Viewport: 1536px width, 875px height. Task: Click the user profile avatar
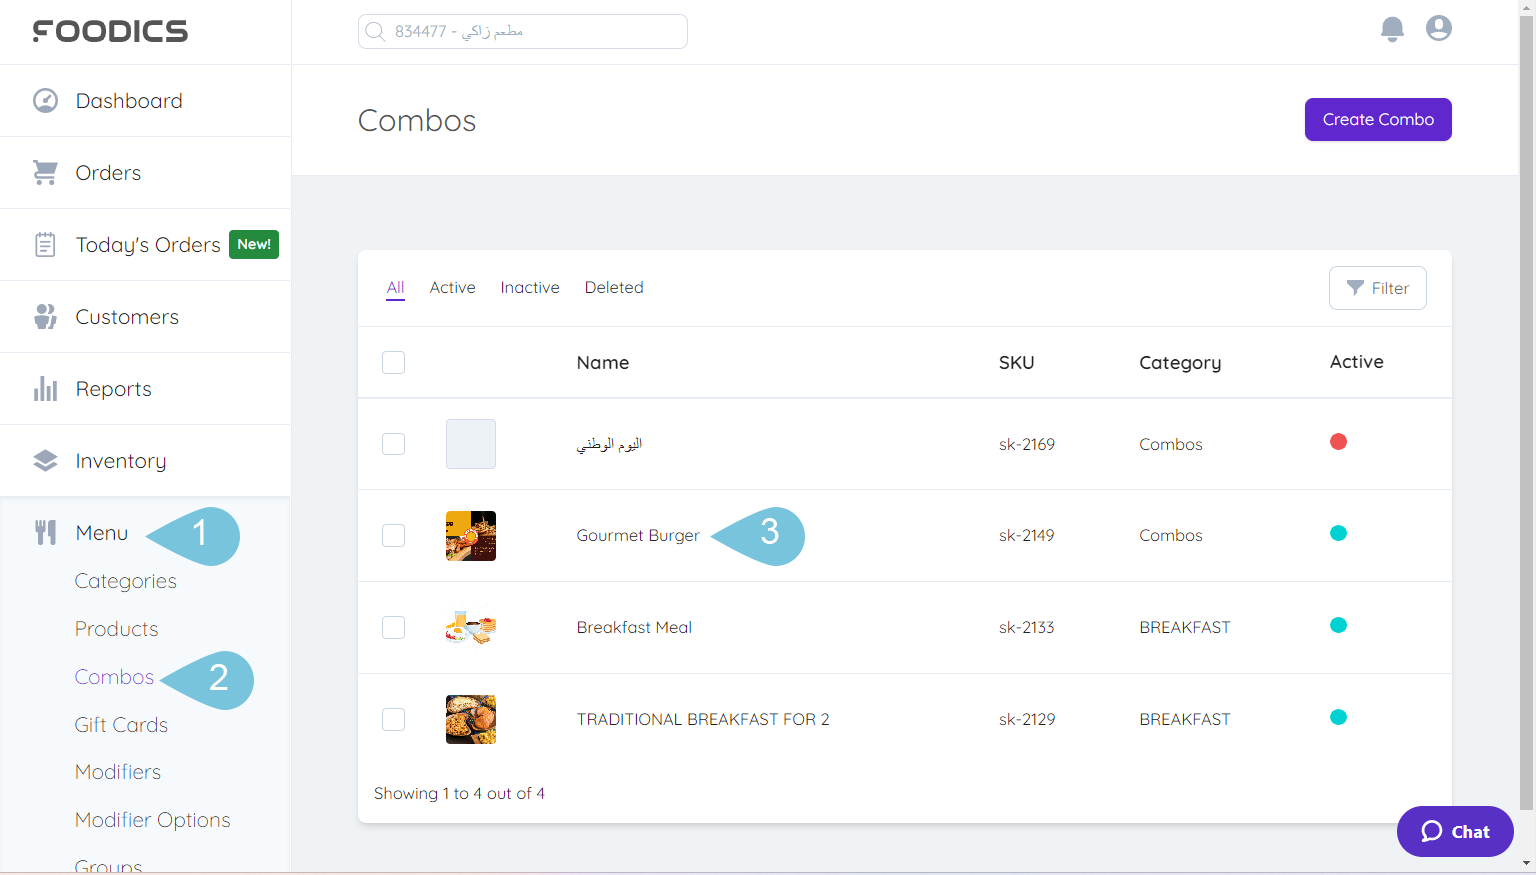(x=1439, y=29)
